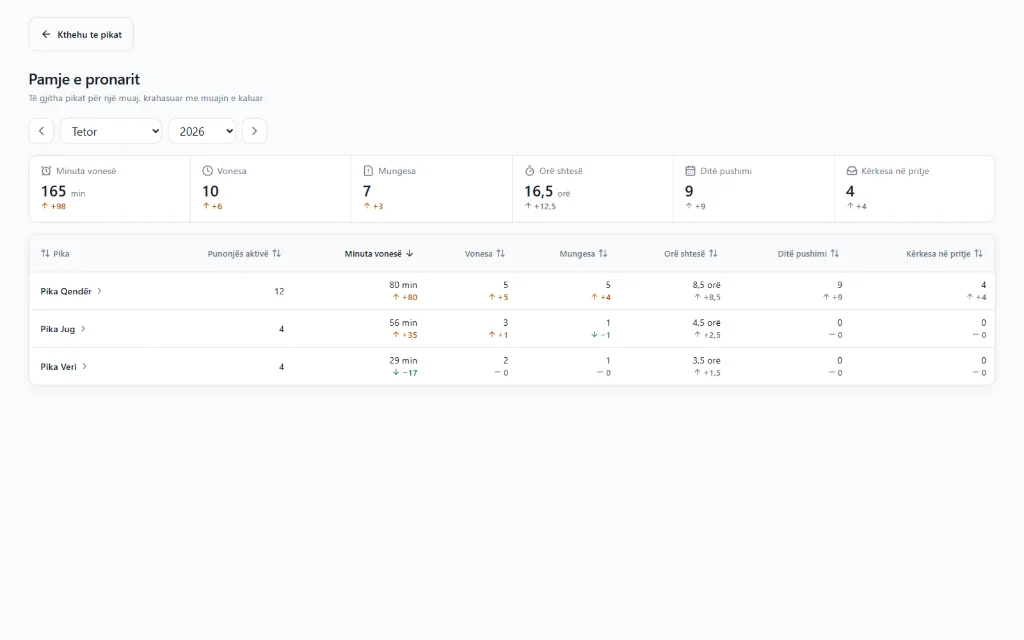Expand Pika Jug row chevron

point(83,329)
